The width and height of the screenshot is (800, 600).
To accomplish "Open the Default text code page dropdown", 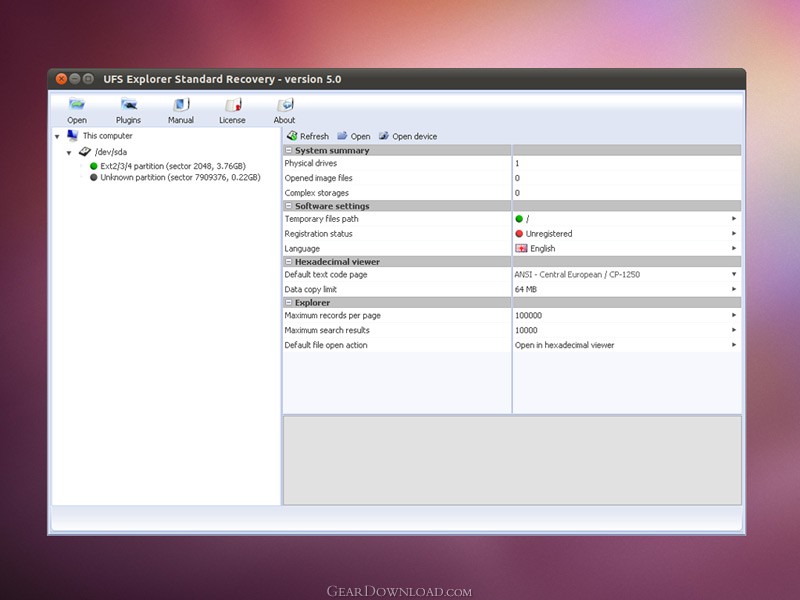I will tap(734, 274).
